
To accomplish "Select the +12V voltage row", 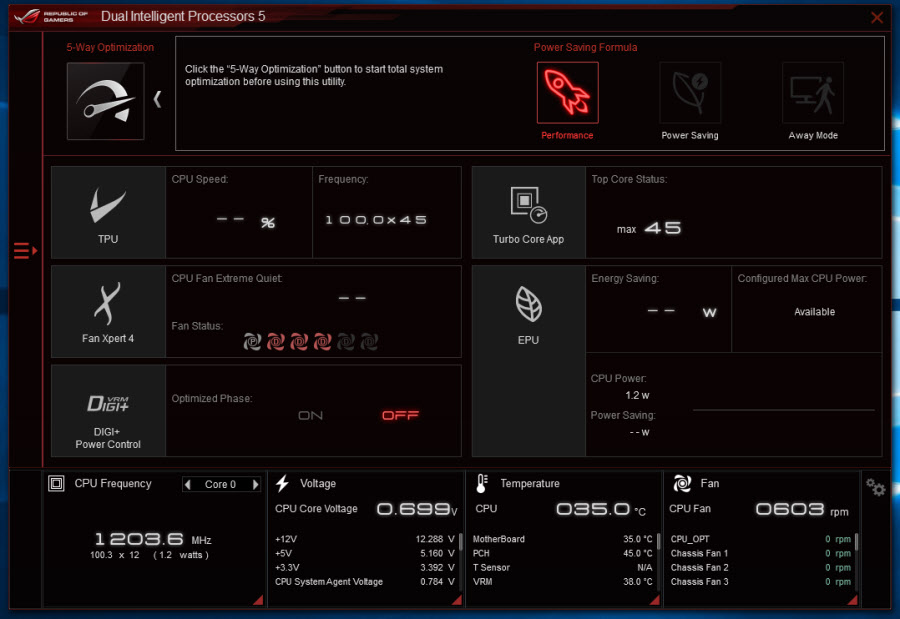I will pyautogui.click(x=365, y=539).
